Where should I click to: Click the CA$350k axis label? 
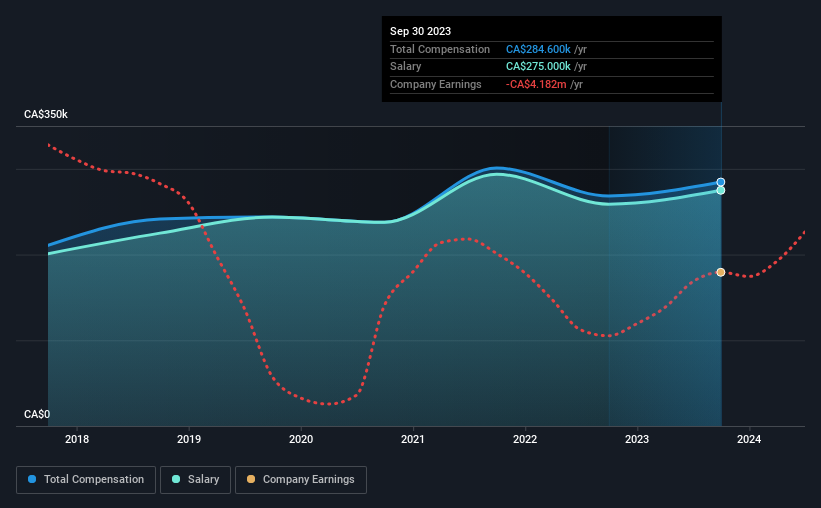pyautogui.click(x=46, y=114)
